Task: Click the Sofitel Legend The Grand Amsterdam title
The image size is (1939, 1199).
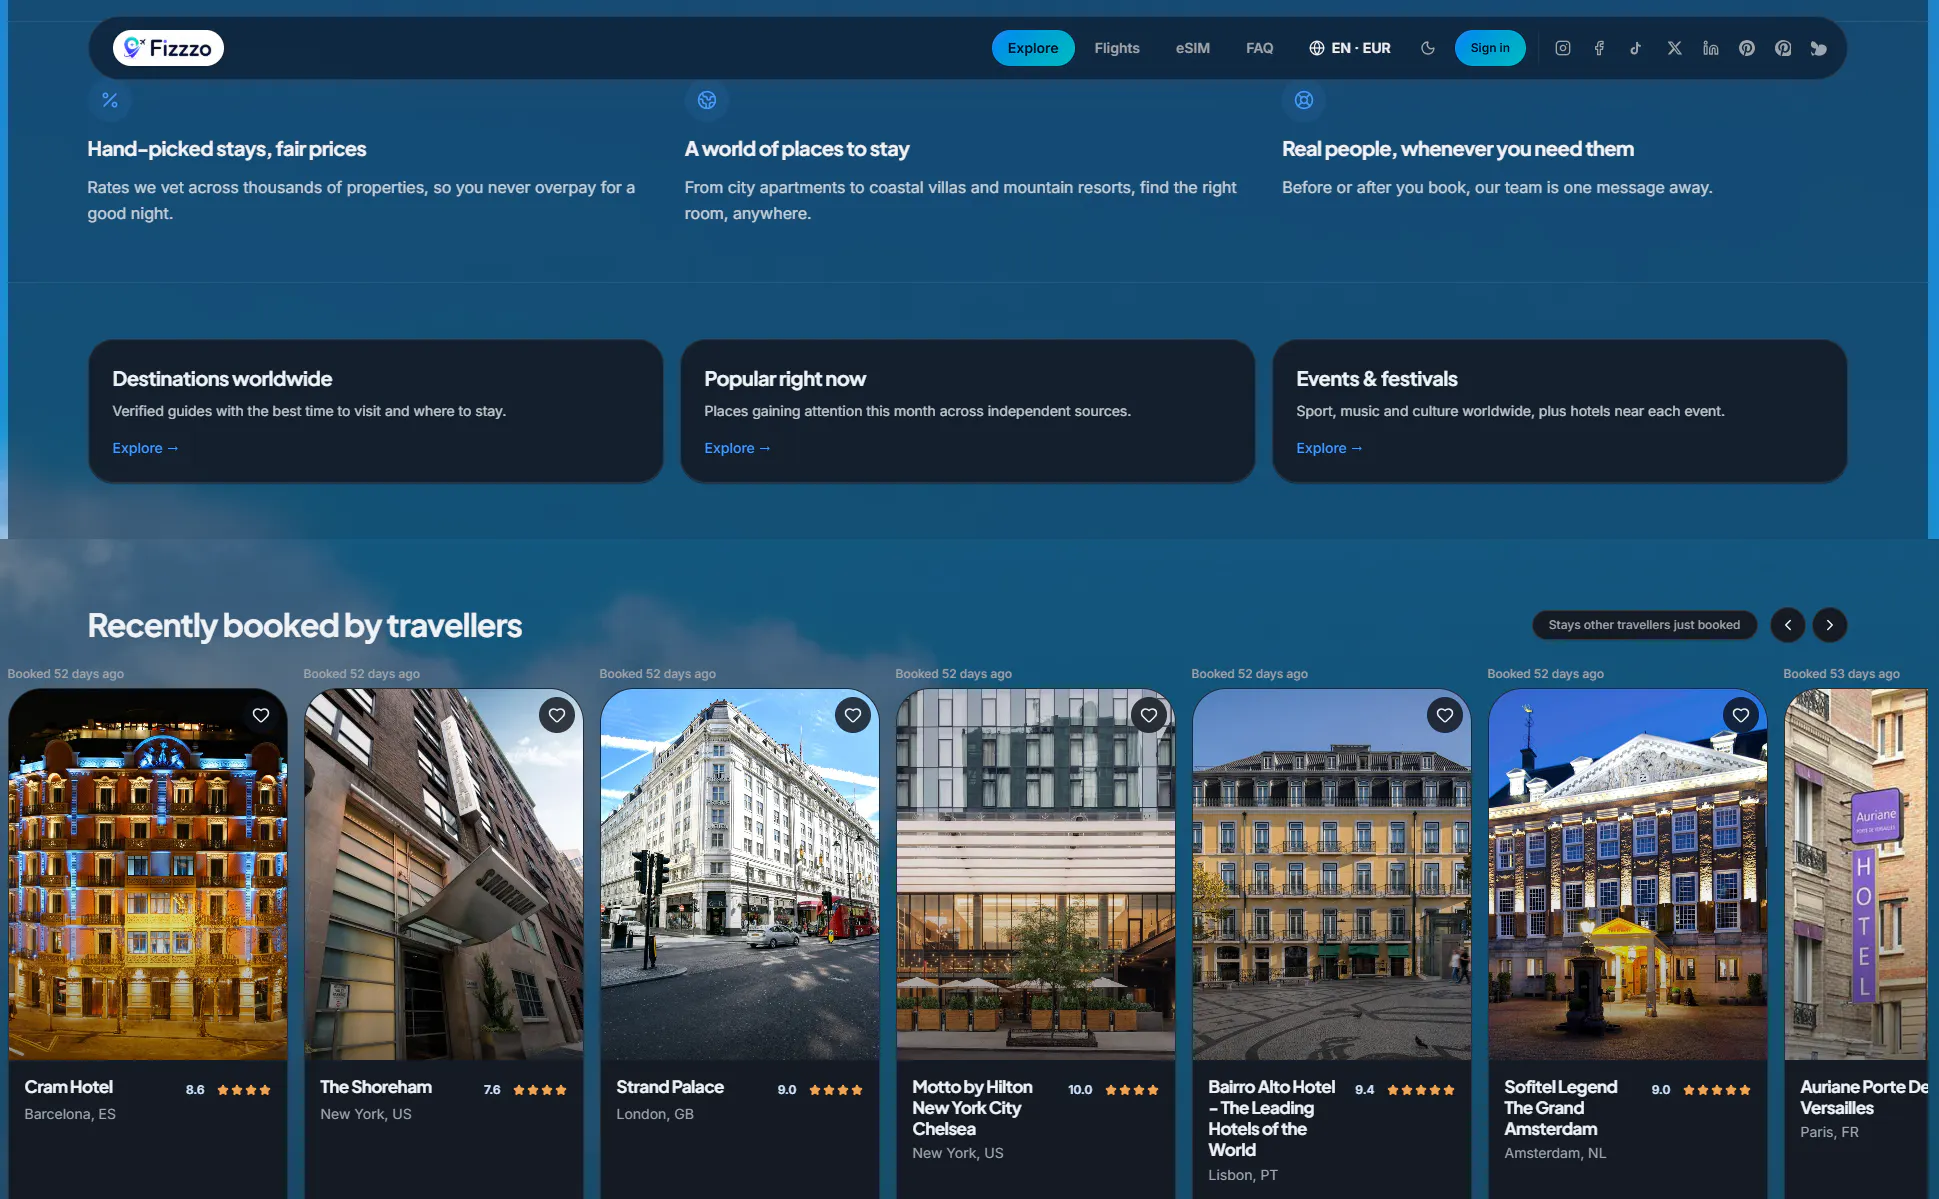Action: 1560,1108
